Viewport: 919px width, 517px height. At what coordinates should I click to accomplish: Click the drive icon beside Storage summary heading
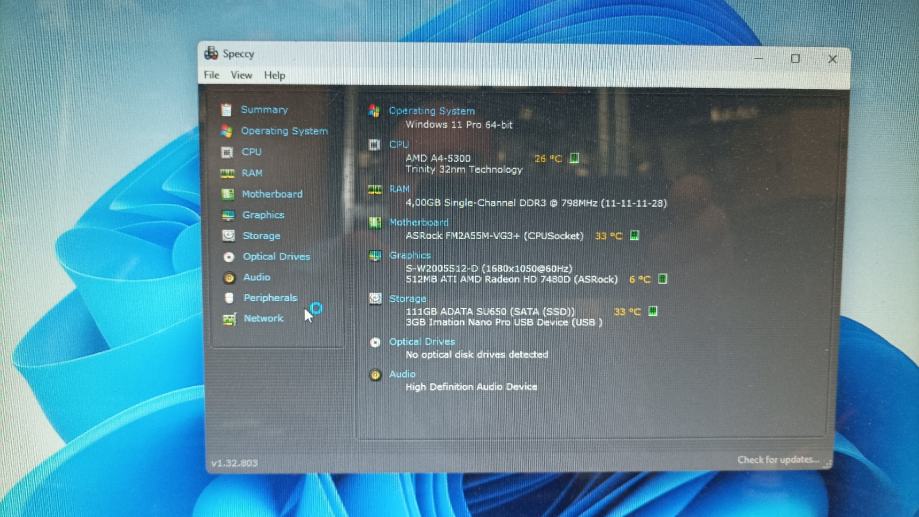375,298
